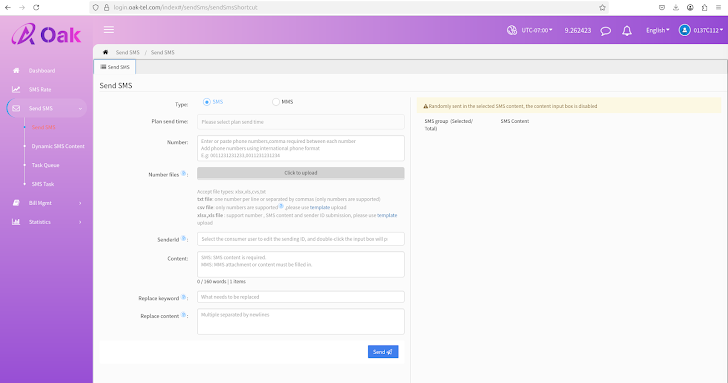728x383 pixels.
Task: Go to Task Queue menu item
Action: pyautogui.click(x=46, y=165)
